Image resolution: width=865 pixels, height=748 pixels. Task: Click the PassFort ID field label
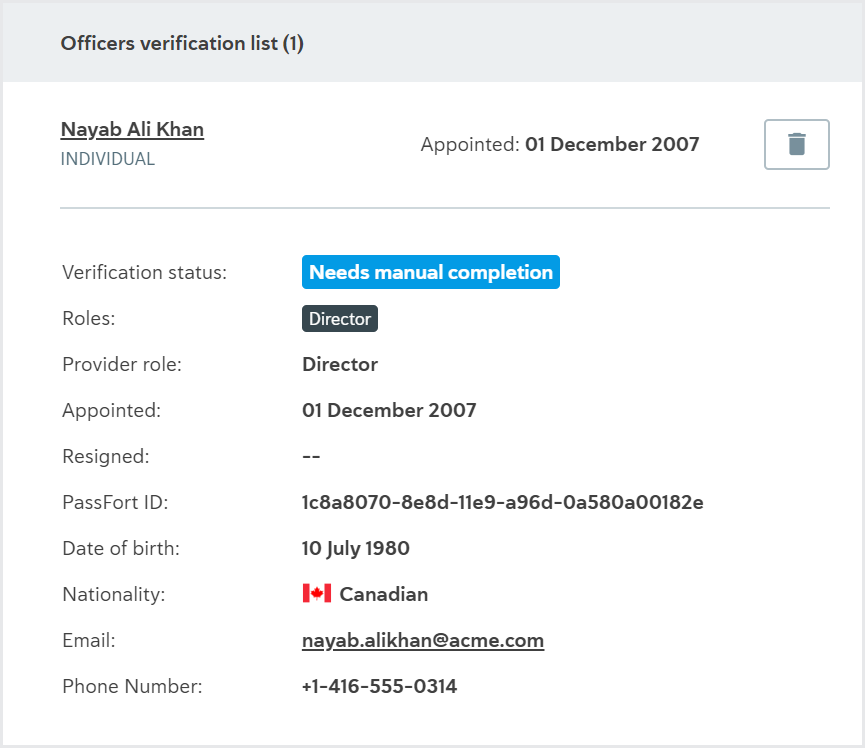(x=115, y=503)
